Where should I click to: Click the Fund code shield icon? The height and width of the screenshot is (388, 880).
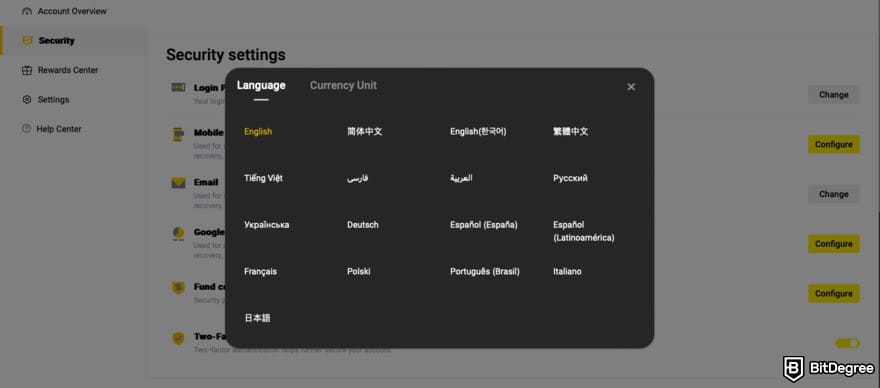178,287
